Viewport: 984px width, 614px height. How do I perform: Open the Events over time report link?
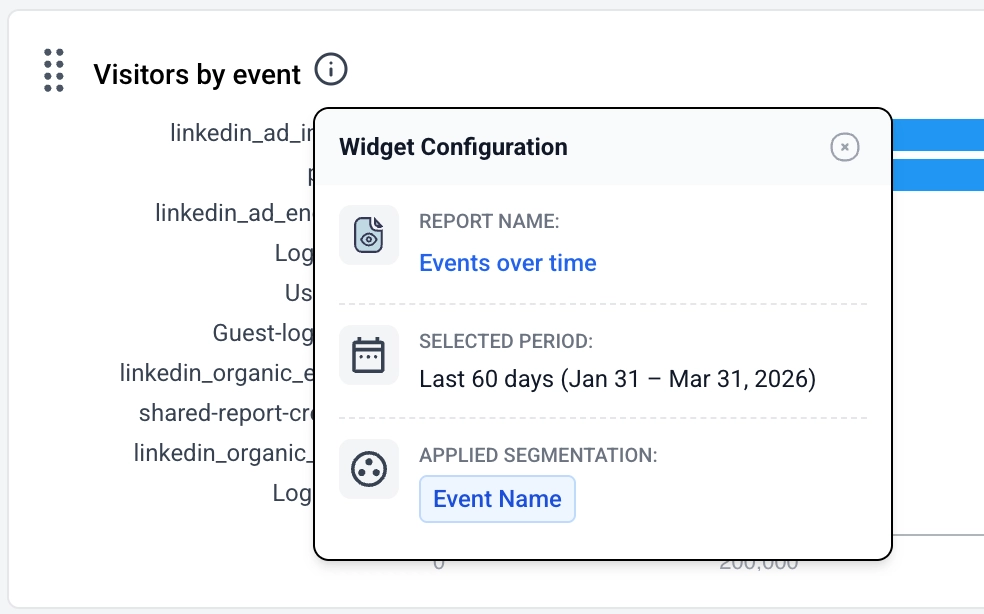[x=508, y=263]
